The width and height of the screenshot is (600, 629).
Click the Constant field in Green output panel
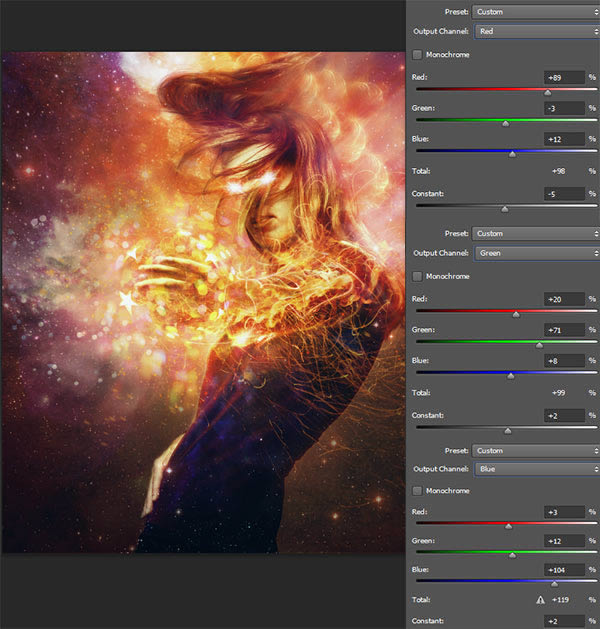[564, 416]
